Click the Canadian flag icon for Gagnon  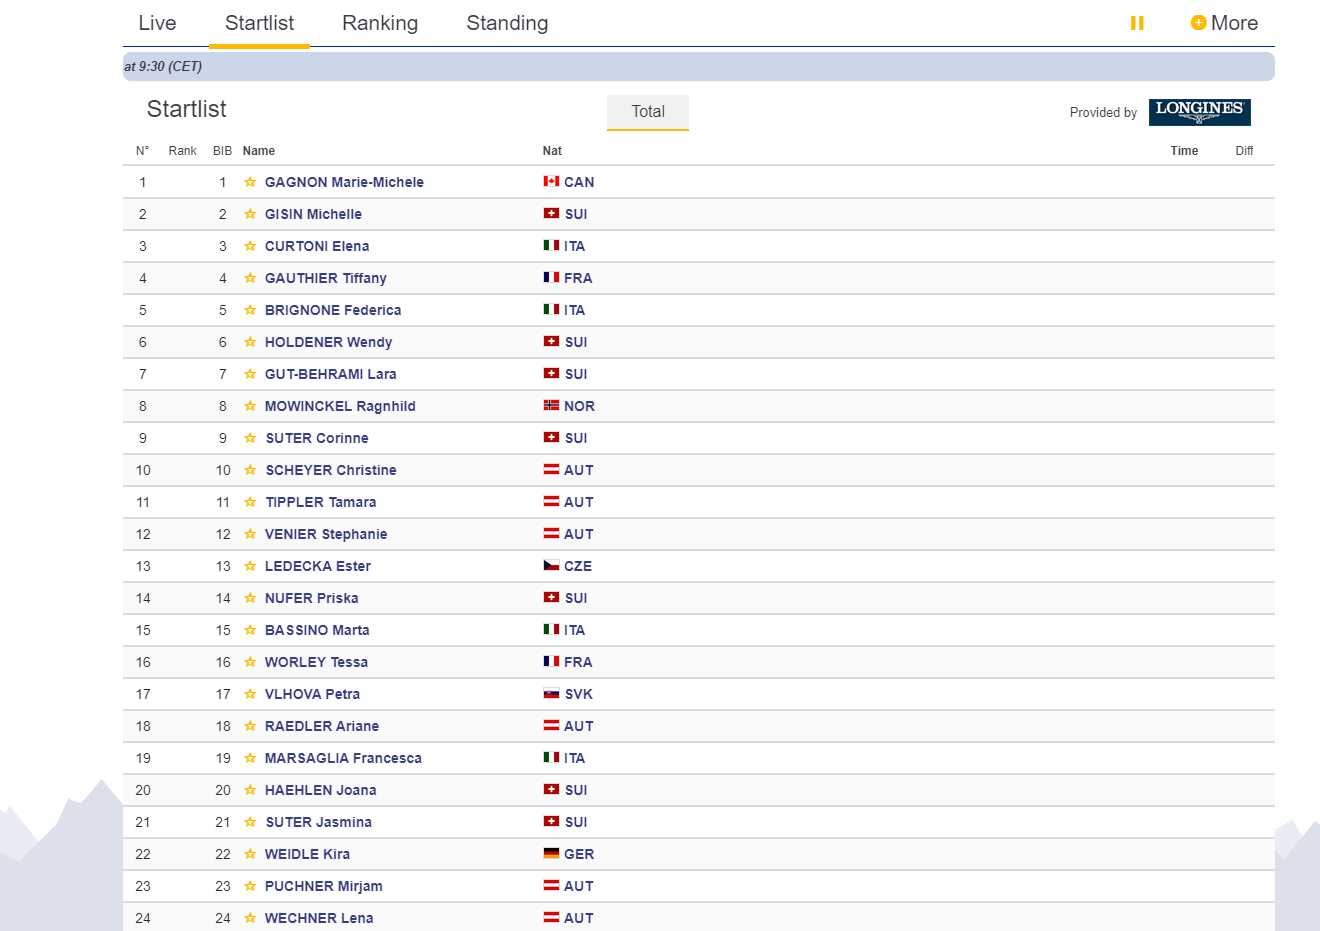coord(551,182)
